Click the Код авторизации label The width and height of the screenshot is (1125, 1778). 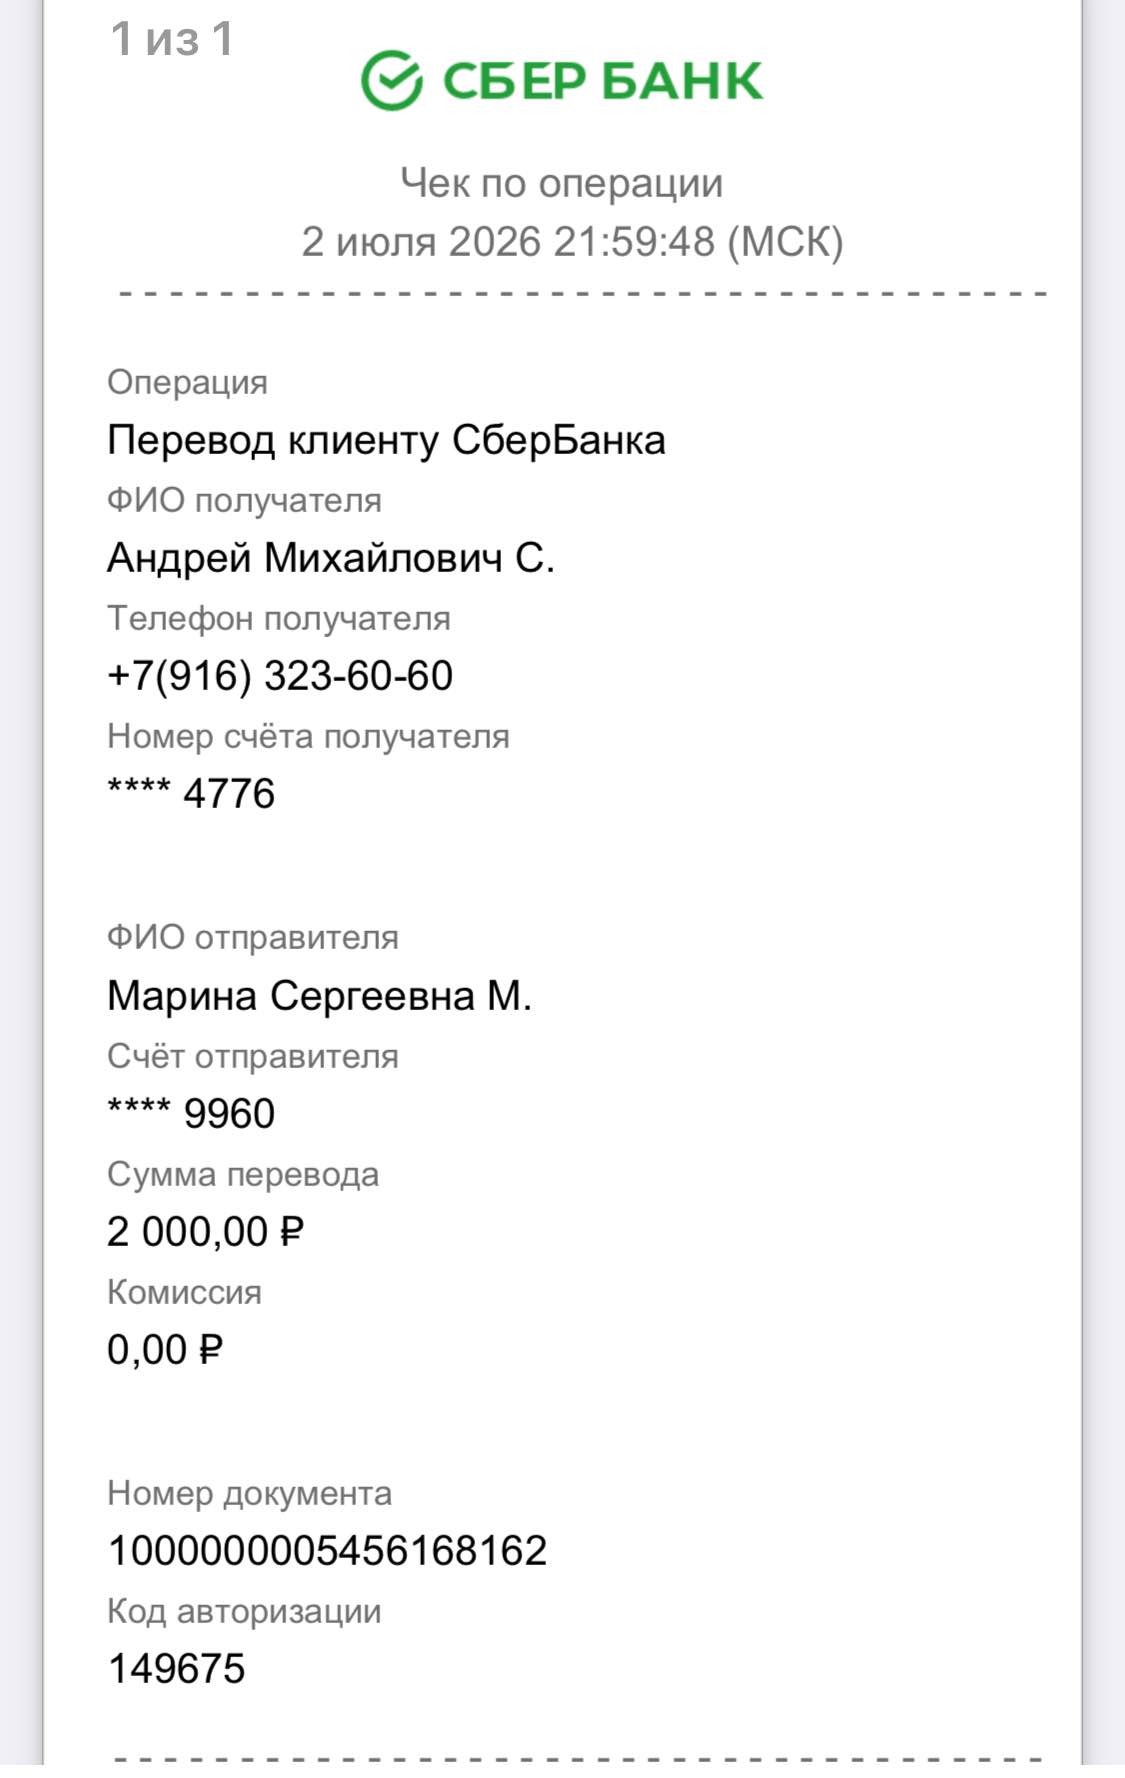[244, 1611]
